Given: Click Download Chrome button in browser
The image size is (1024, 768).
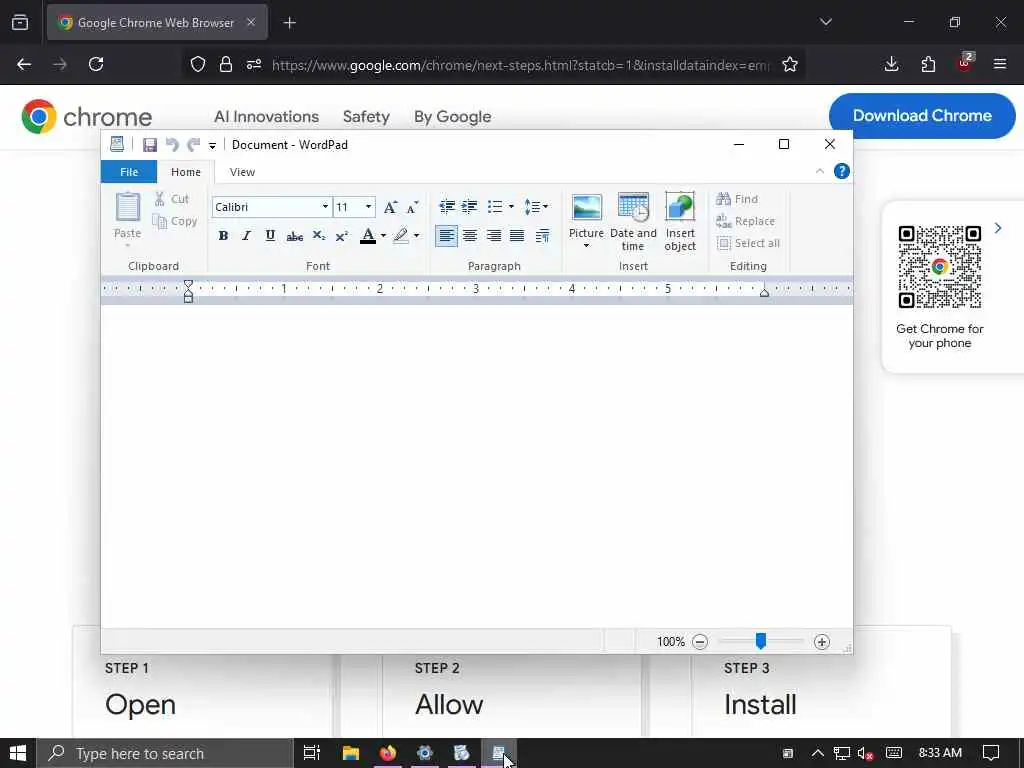Looking at the screenshot, I should [922, 116].
